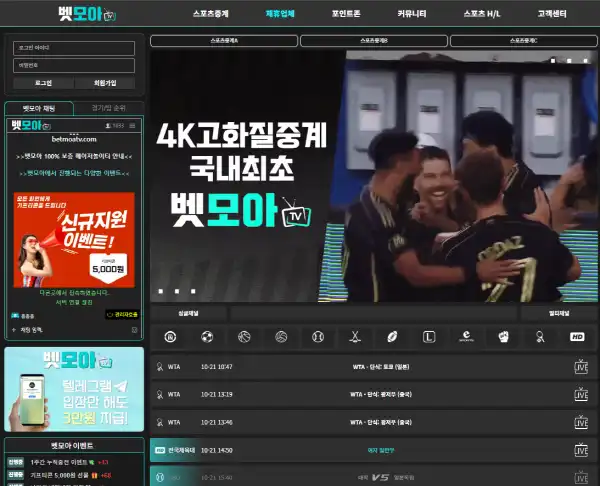Click the 회원가입 sign-up button

tap(105, 83)
